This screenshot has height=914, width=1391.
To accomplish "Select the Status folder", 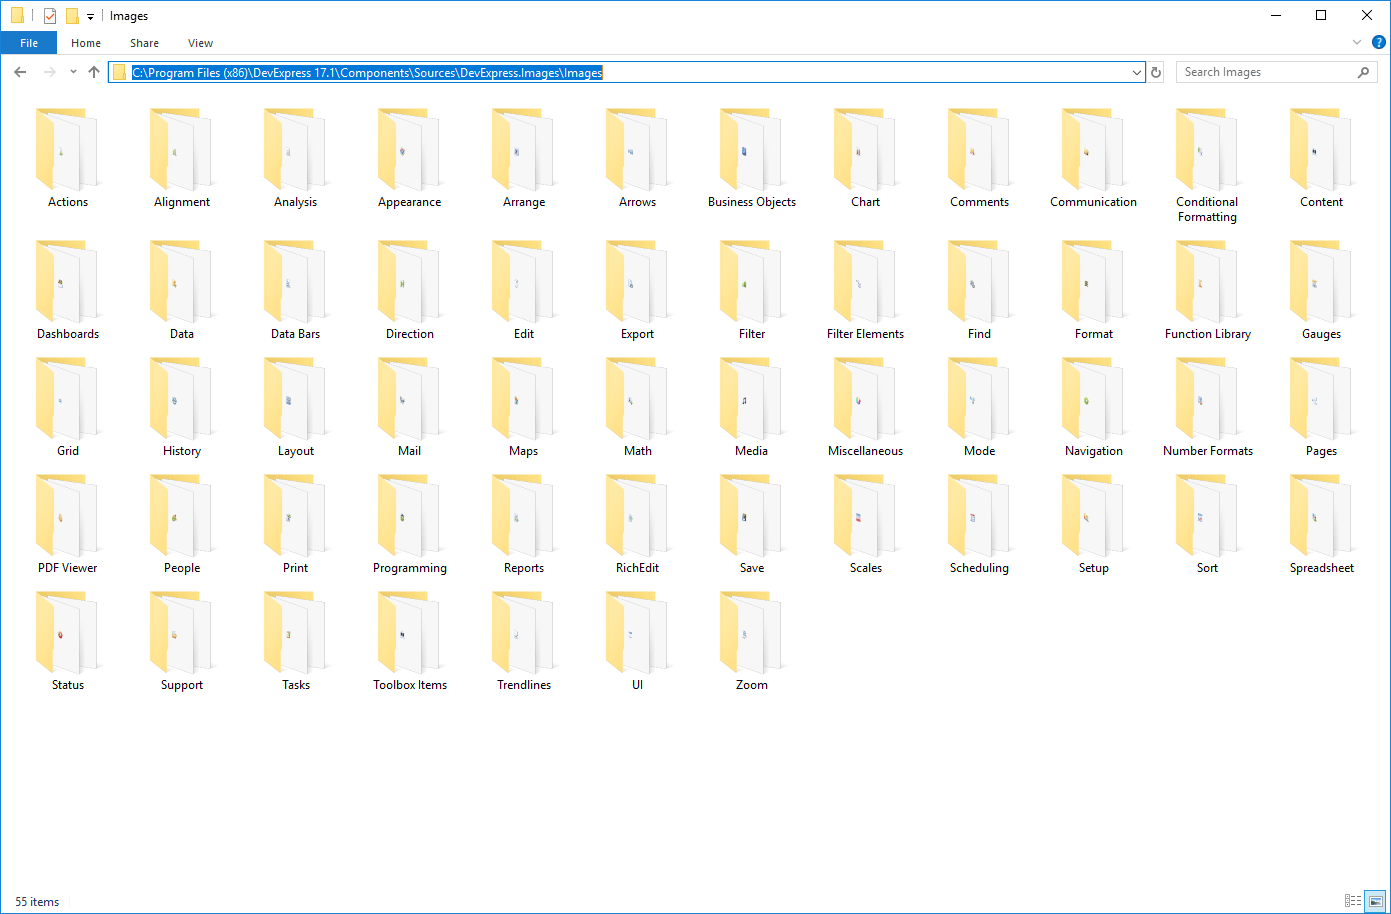I will 68,642.
